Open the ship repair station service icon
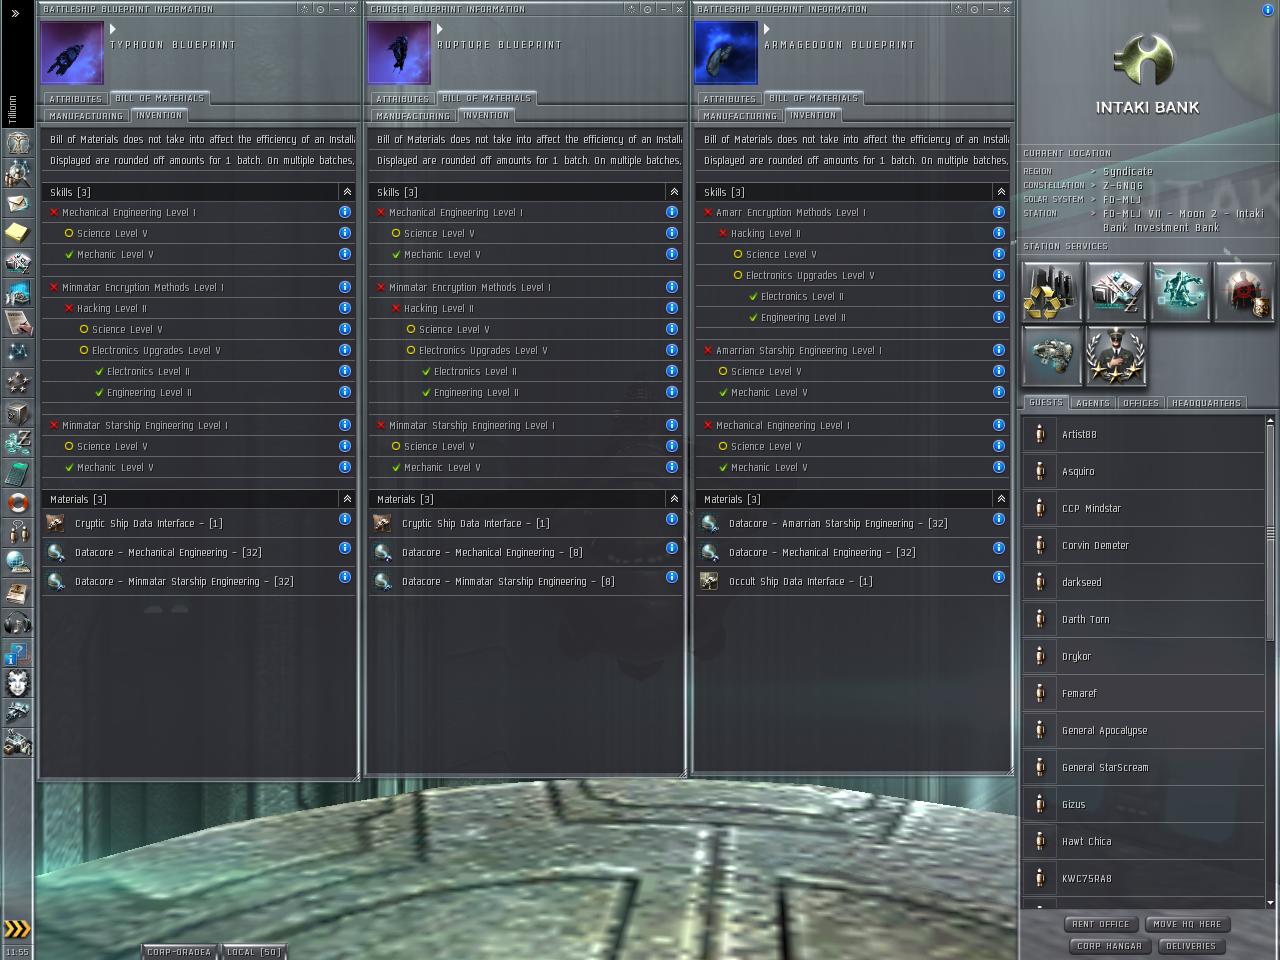This screenshot has height=960, width=1280. [x=1052, y=356]
